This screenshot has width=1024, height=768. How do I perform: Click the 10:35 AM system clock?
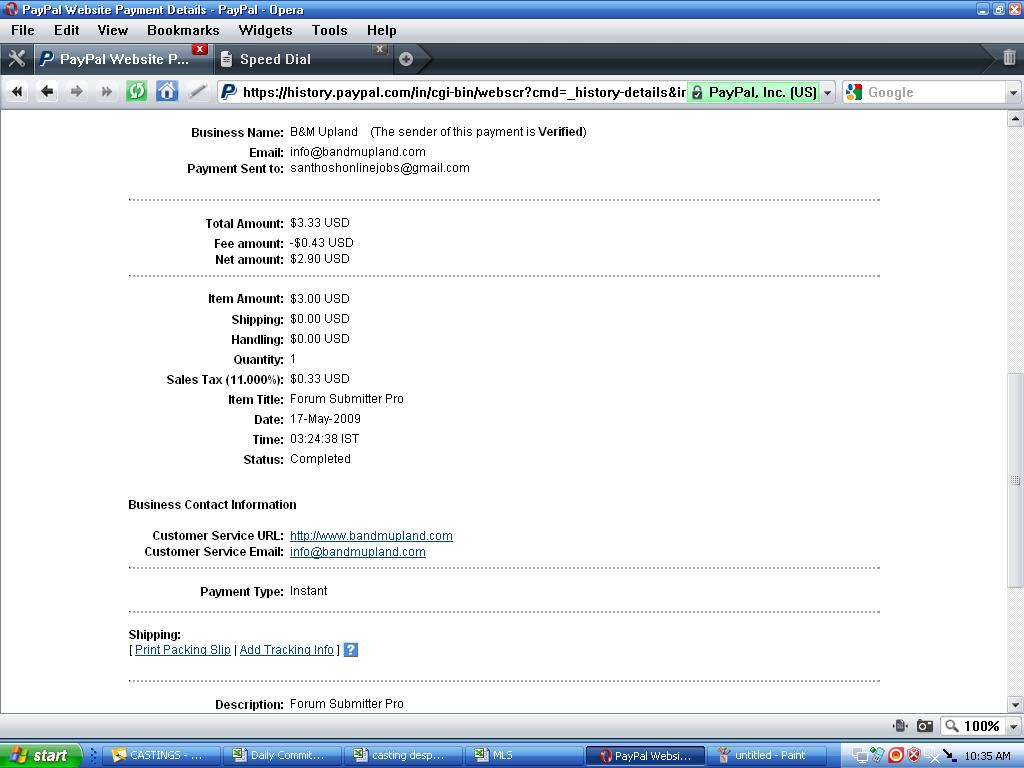987,756
